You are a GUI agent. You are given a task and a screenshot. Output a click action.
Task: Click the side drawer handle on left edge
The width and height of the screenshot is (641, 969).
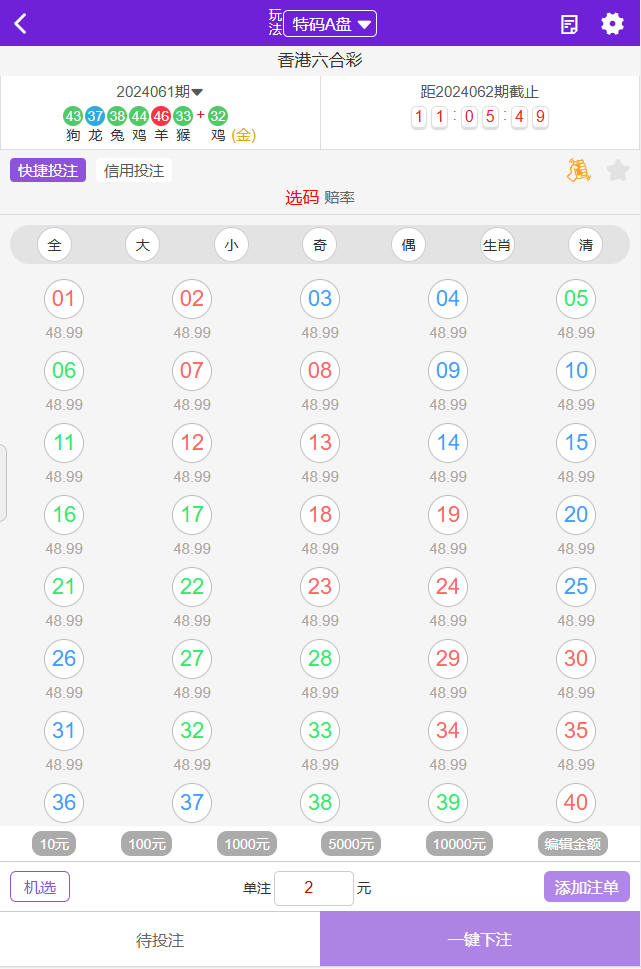point(3,483)
